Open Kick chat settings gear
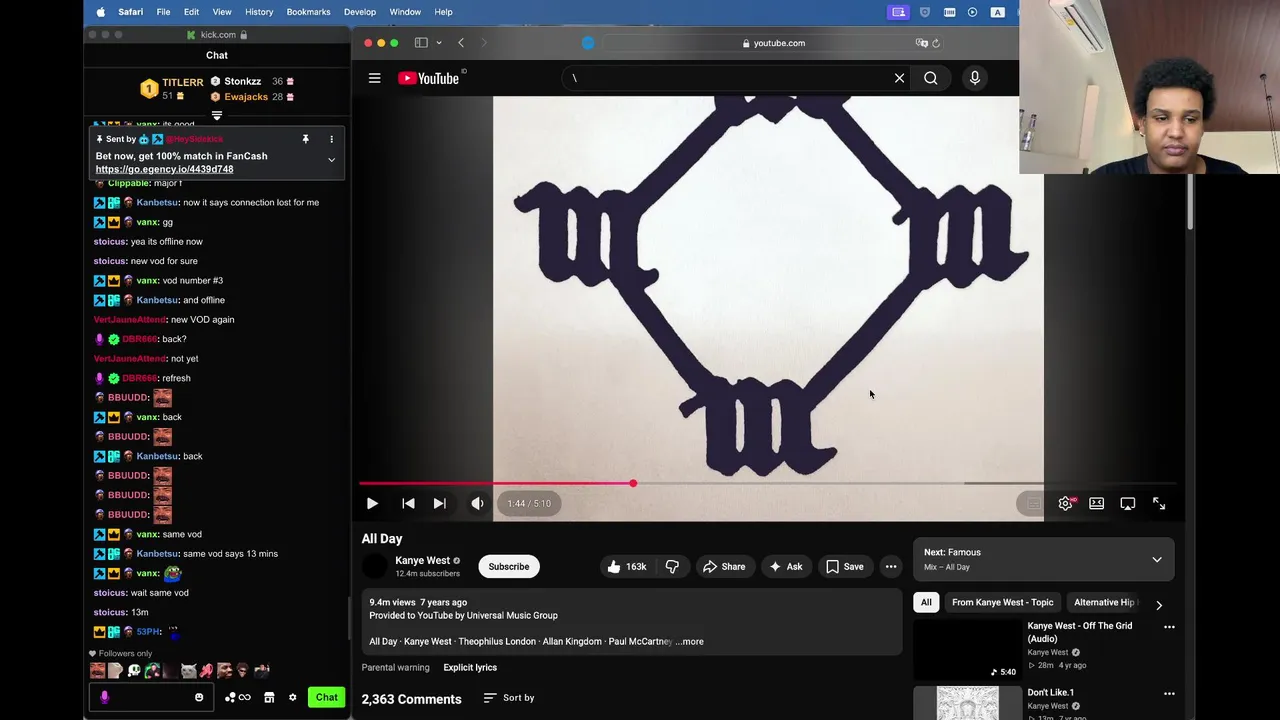This screenshot has height=720, width=1280. (x=292, y=697)
